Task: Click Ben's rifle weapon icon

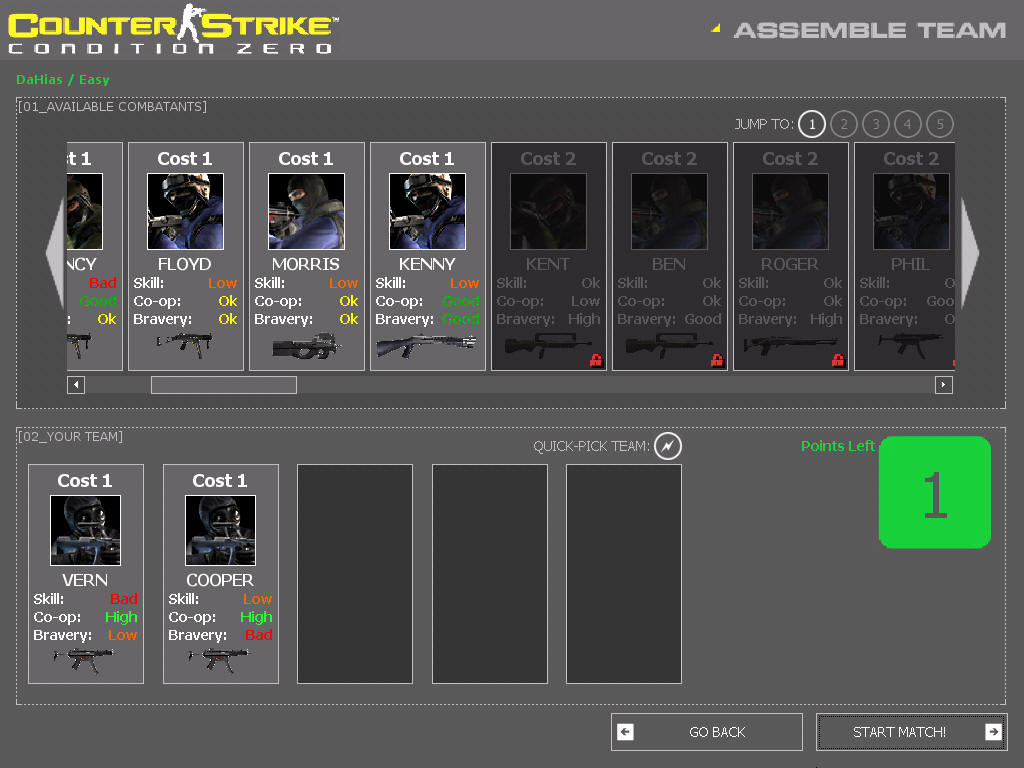Action: coord(667,345)
